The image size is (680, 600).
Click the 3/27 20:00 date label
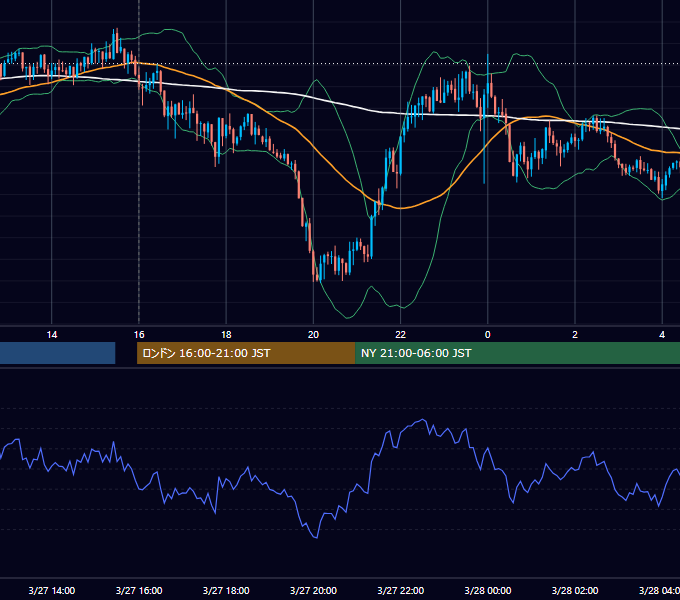[x=313, y=590]
